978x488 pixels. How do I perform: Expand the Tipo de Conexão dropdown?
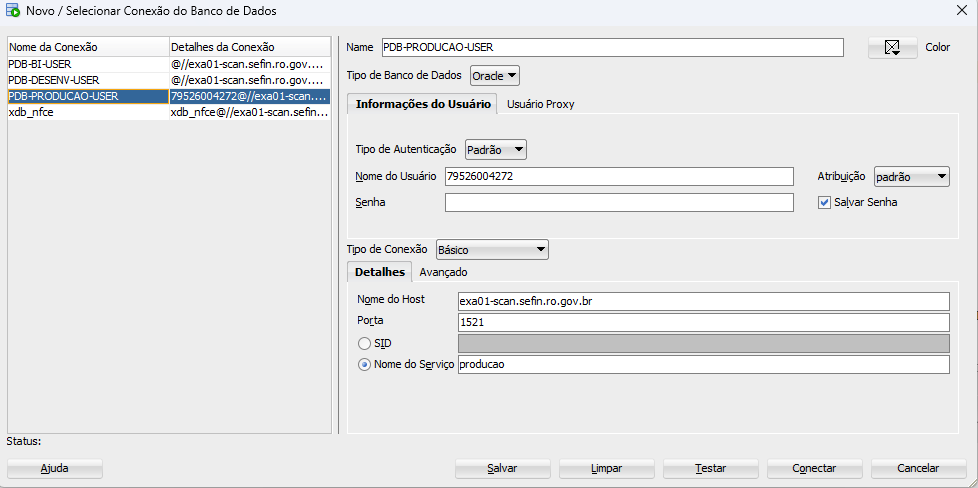coord(491,249)
